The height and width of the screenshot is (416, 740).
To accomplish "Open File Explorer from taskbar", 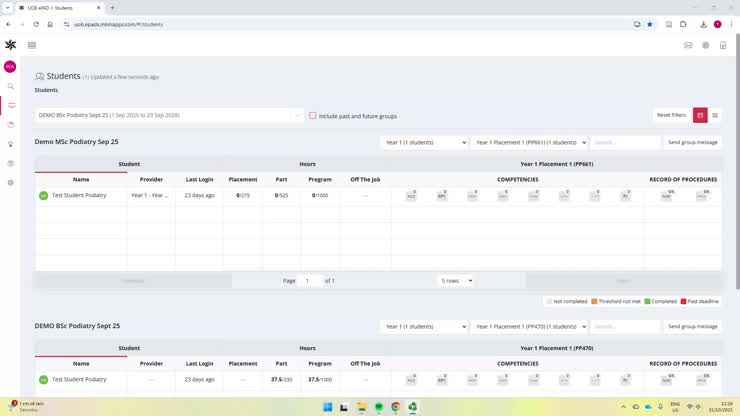I will pyautogui.click(x=362, y=407).
